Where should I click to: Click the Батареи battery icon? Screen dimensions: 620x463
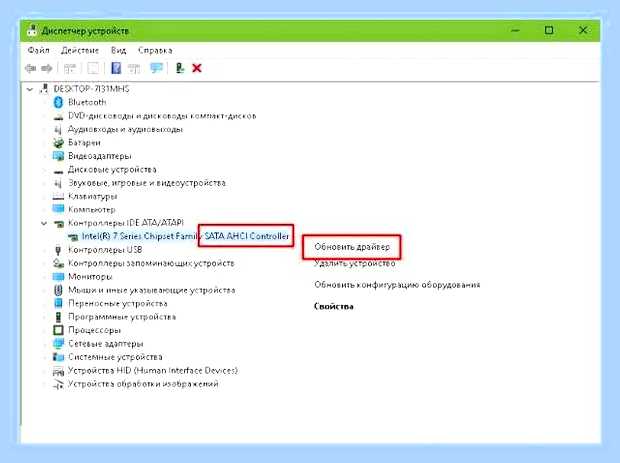[x=58, y=143]
